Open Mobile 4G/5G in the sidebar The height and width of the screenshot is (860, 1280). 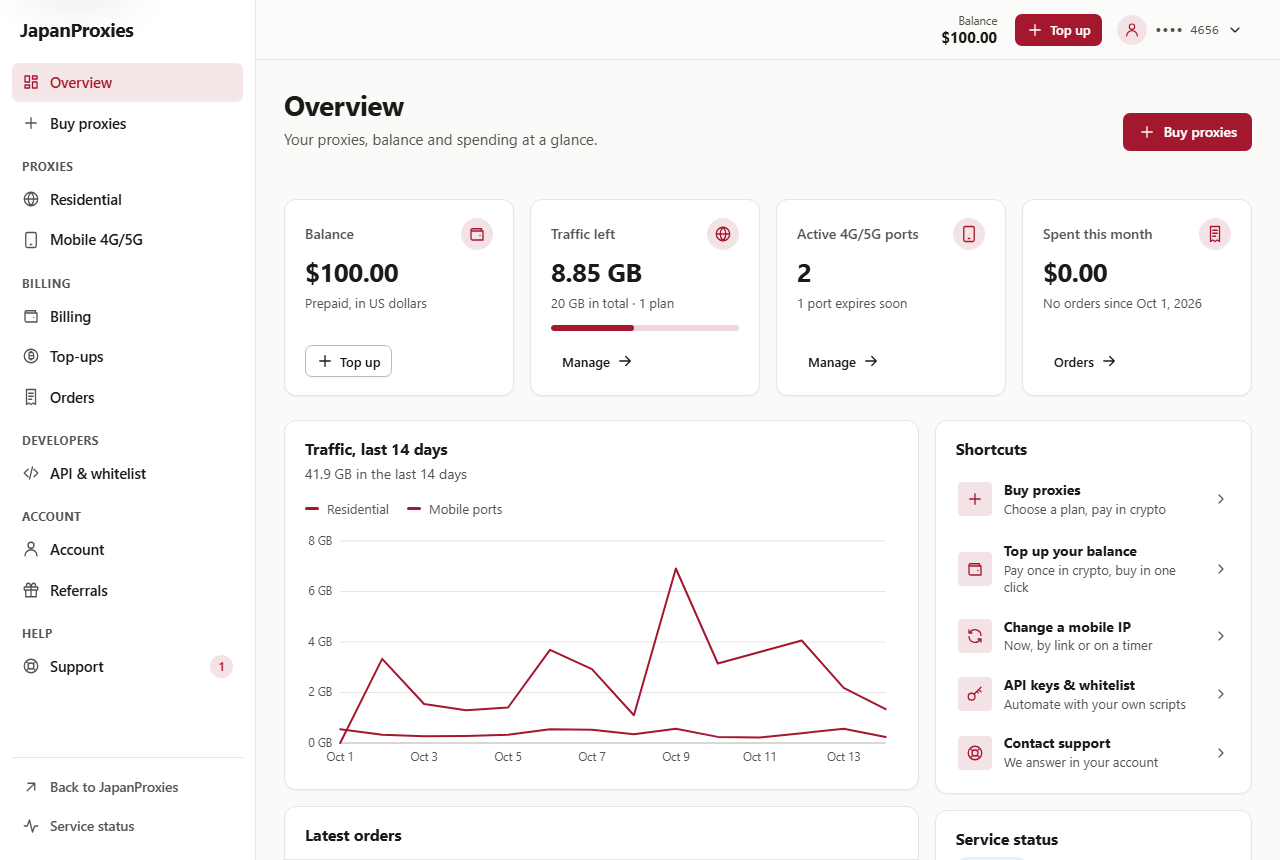click(x=127, y=240)
